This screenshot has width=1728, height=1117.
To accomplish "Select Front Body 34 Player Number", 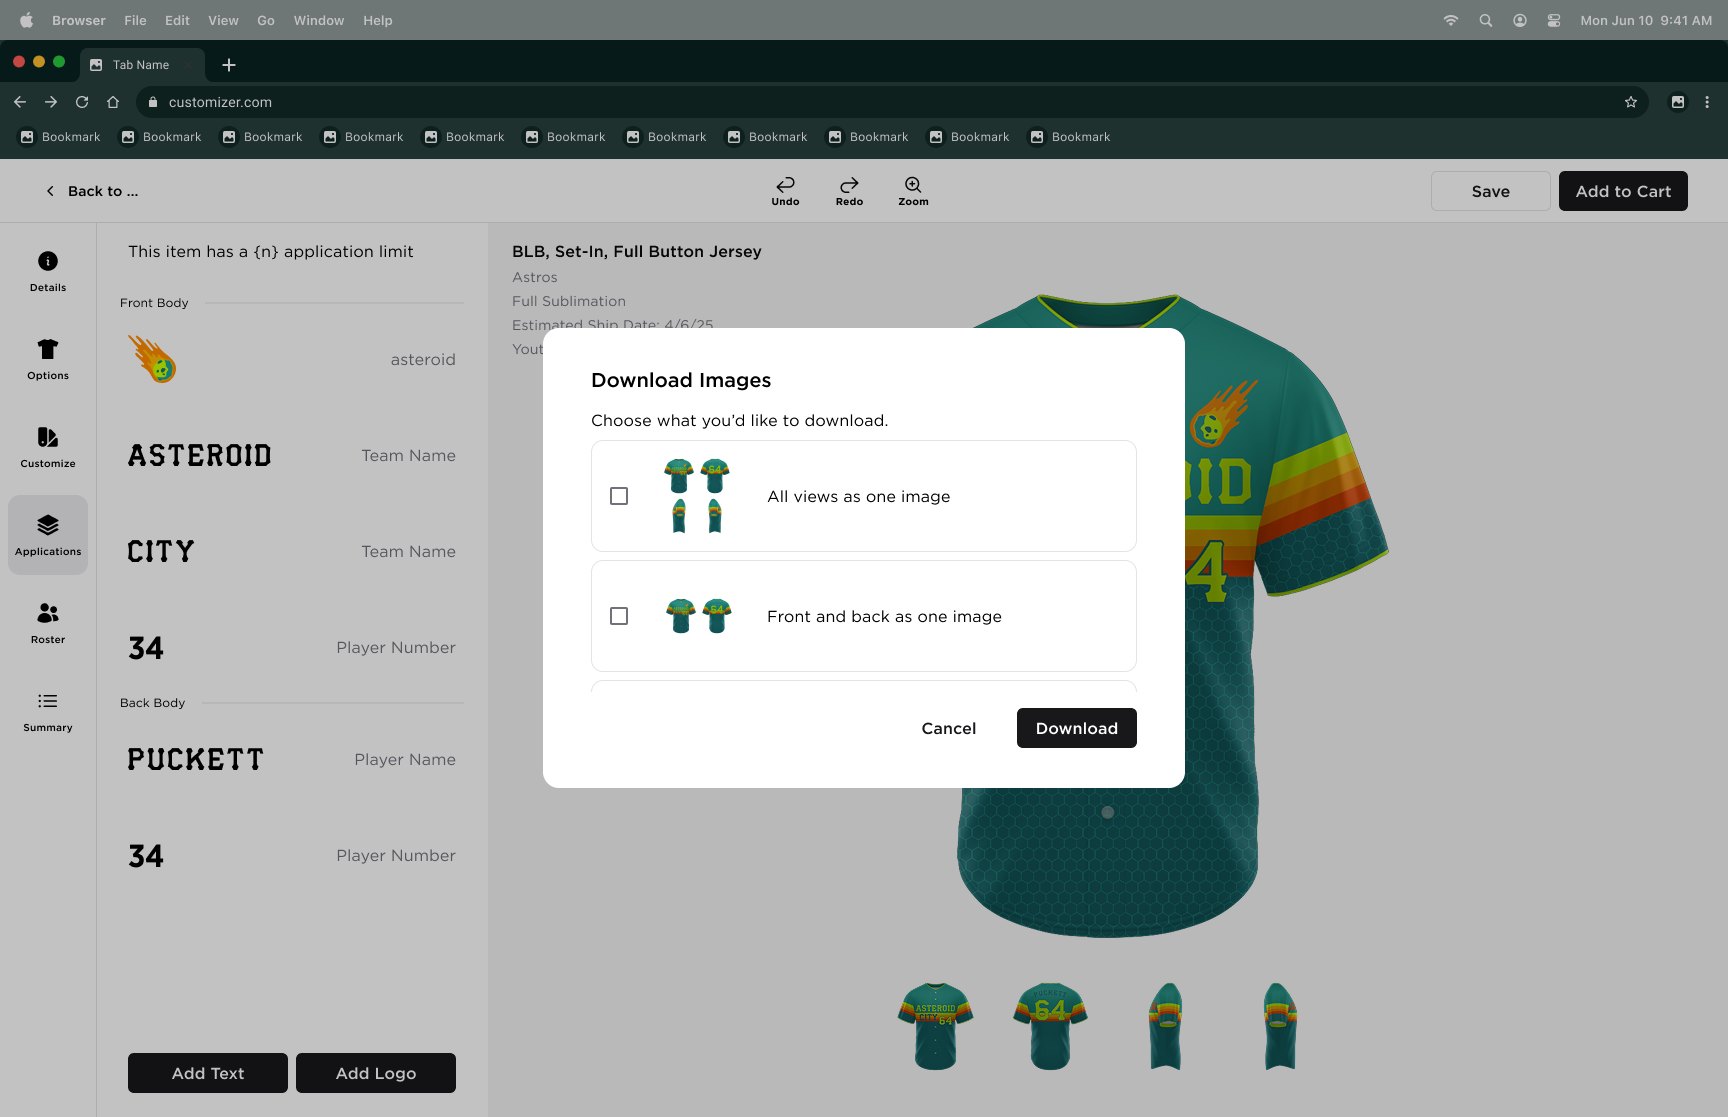I will coord(291,647).
